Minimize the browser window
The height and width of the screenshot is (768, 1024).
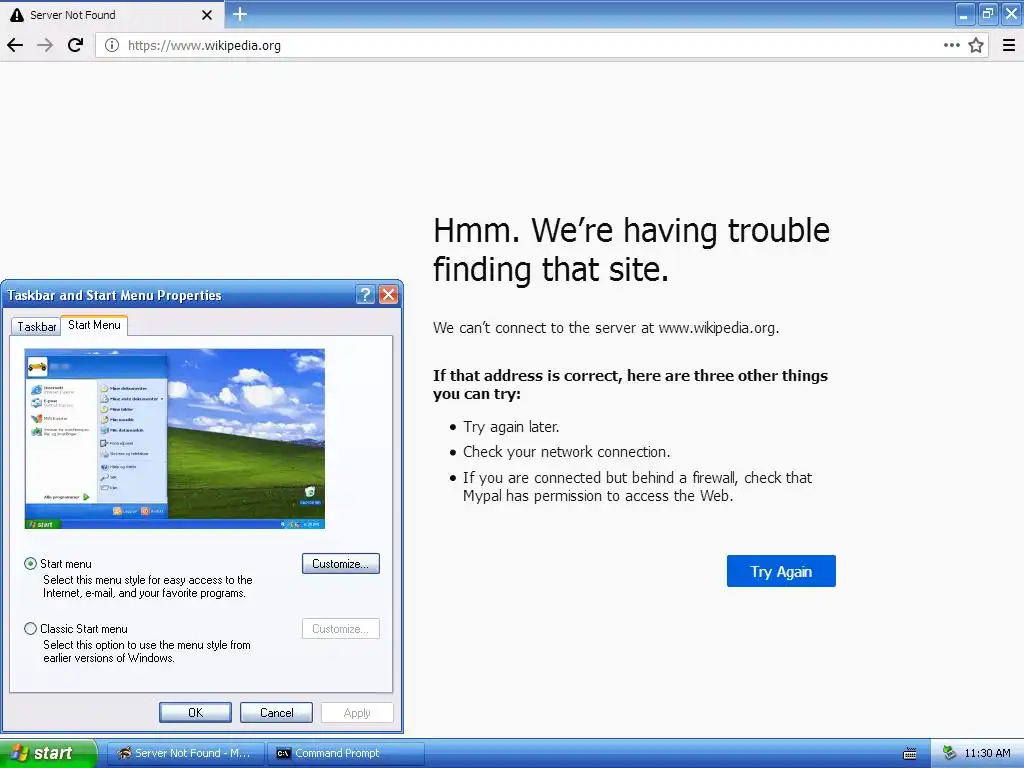965,14
